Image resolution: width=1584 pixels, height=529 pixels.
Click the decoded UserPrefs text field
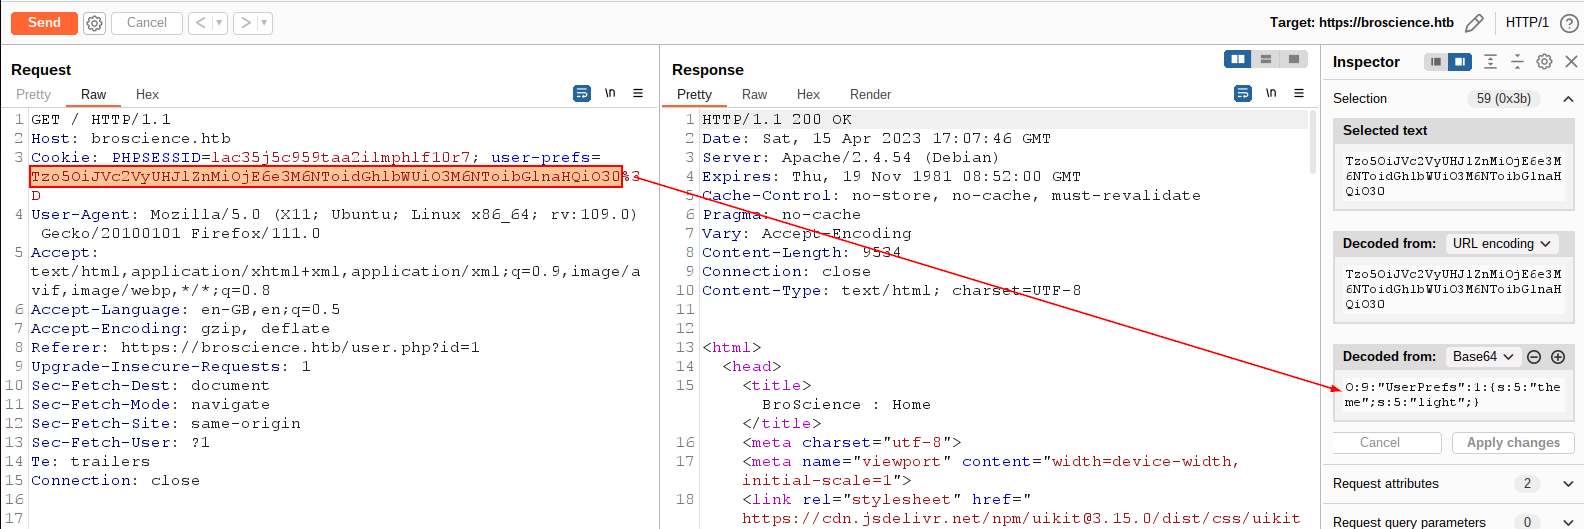pos(1452,395)
